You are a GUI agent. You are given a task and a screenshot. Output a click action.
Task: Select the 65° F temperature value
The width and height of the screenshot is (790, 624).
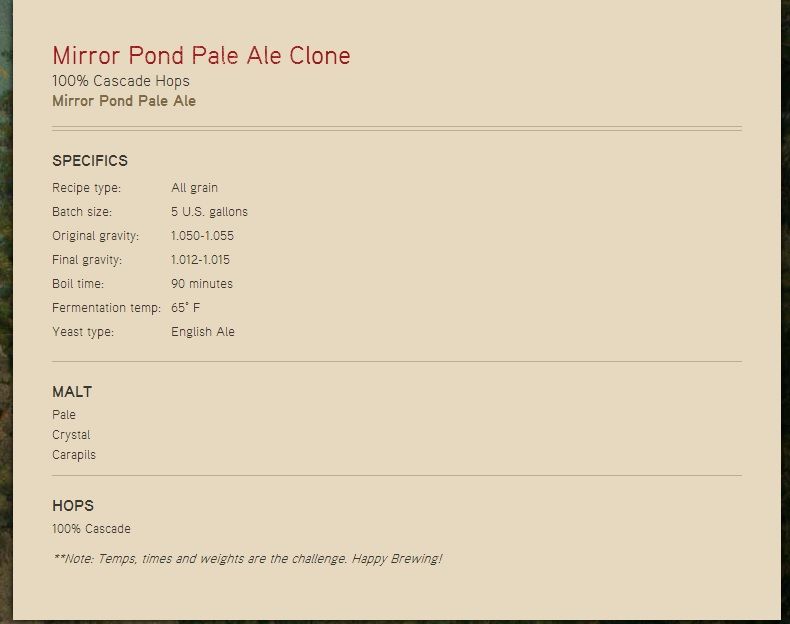(185, 308)
